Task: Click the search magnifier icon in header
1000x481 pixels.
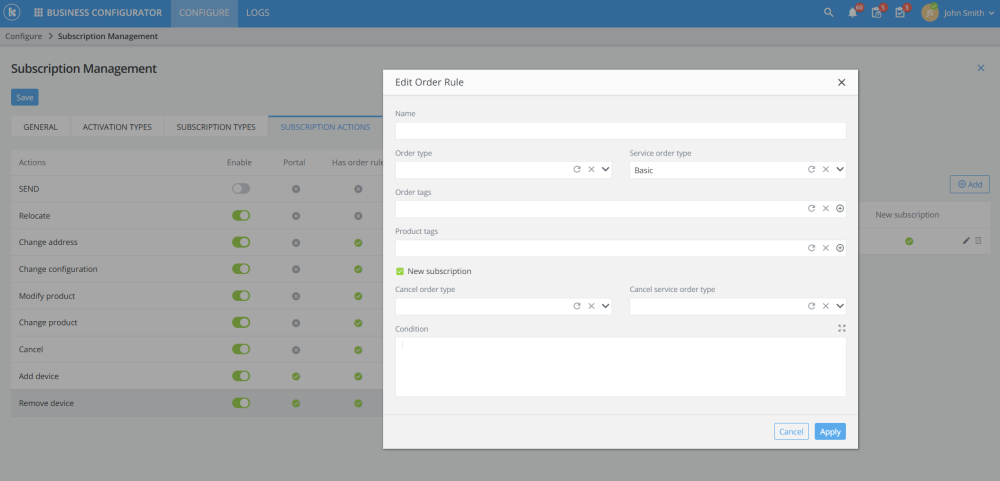Action: 828,13
